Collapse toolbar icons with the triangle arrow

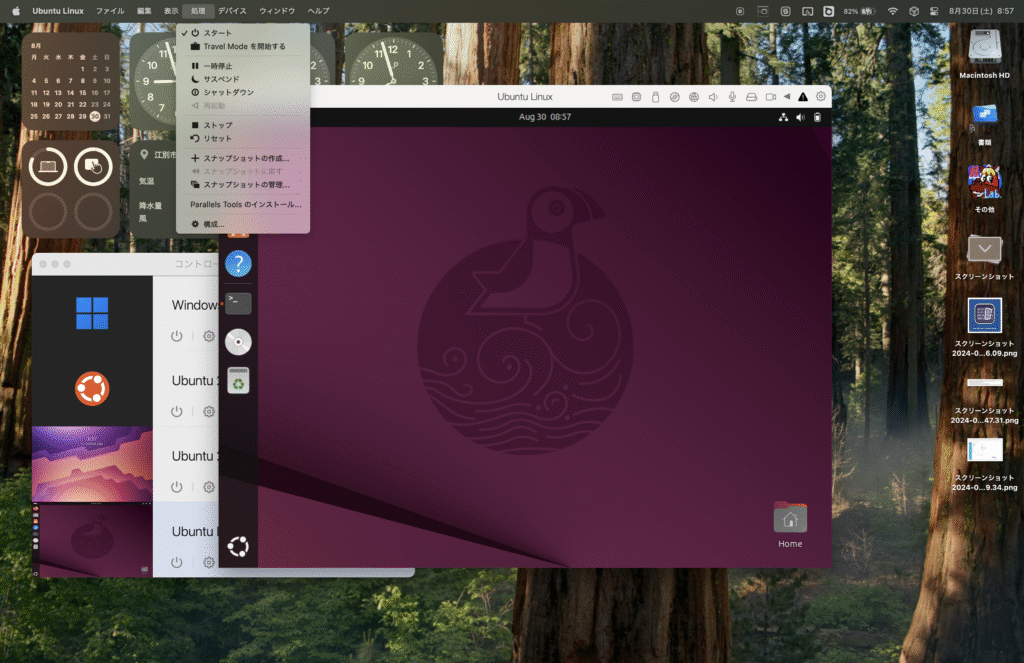tap(787, 97)
